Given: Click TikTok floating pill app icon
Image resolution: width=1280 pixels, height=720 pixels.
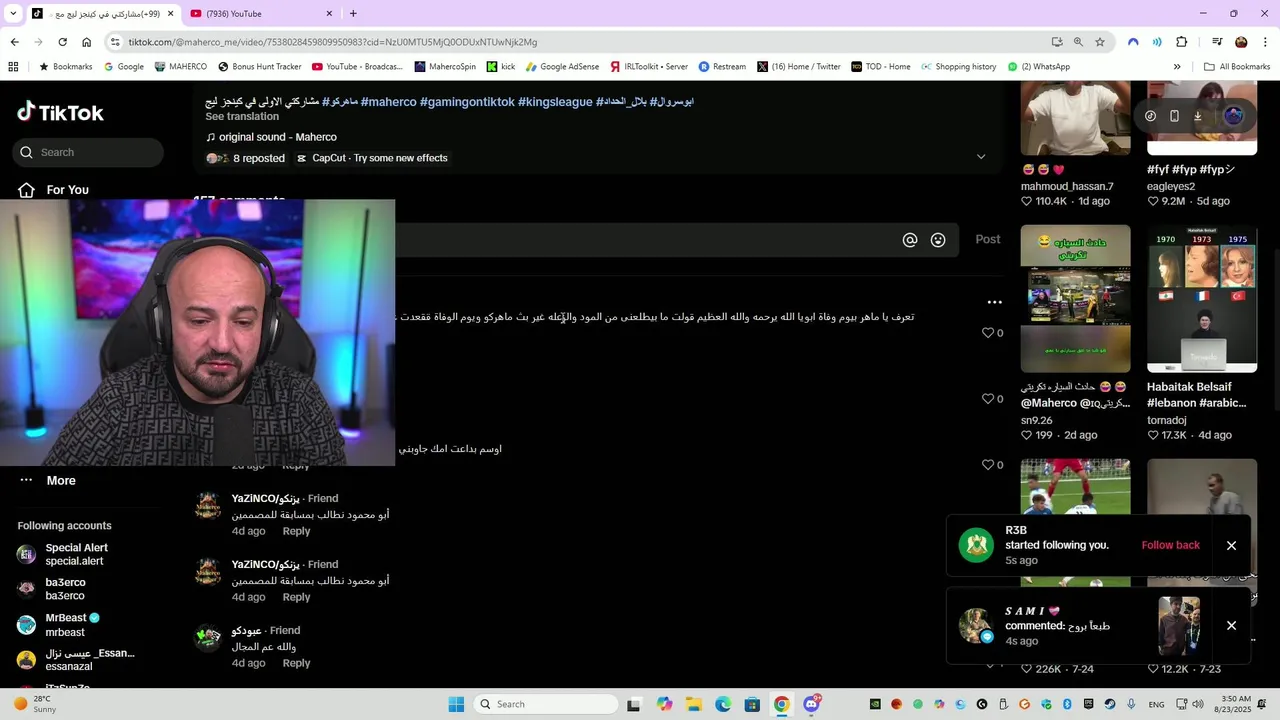Looking at the screenshot, I should pyautogui.click(x=1150, y=116).
